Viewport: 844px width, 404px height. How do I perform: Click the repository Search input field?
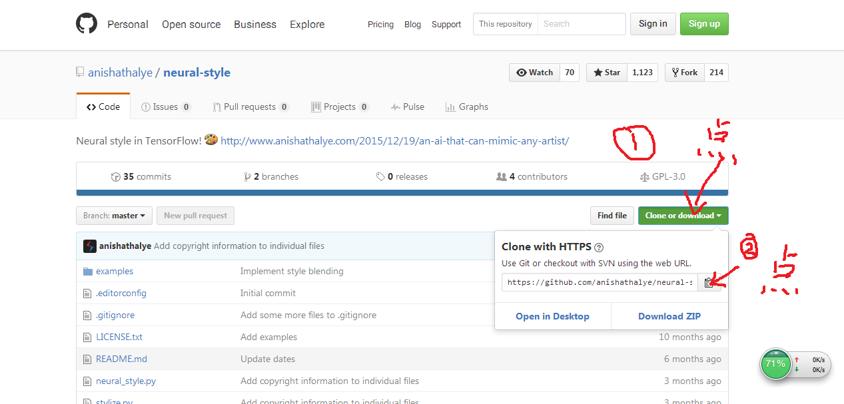581,24
